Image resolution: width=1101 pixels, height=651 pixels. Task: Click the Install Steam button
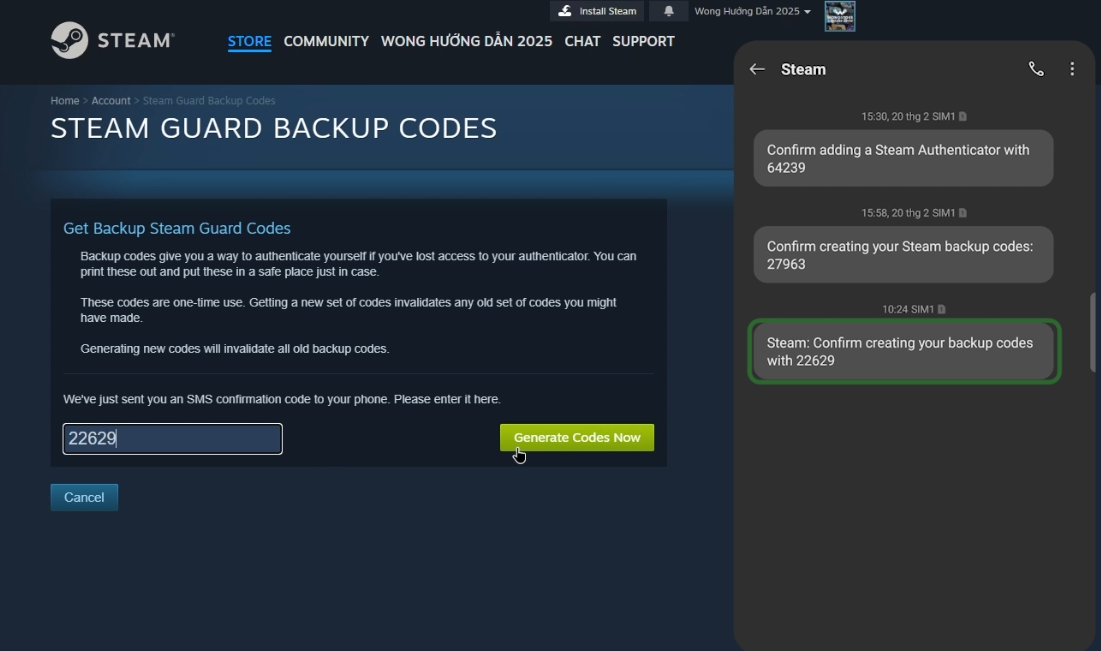597,11
